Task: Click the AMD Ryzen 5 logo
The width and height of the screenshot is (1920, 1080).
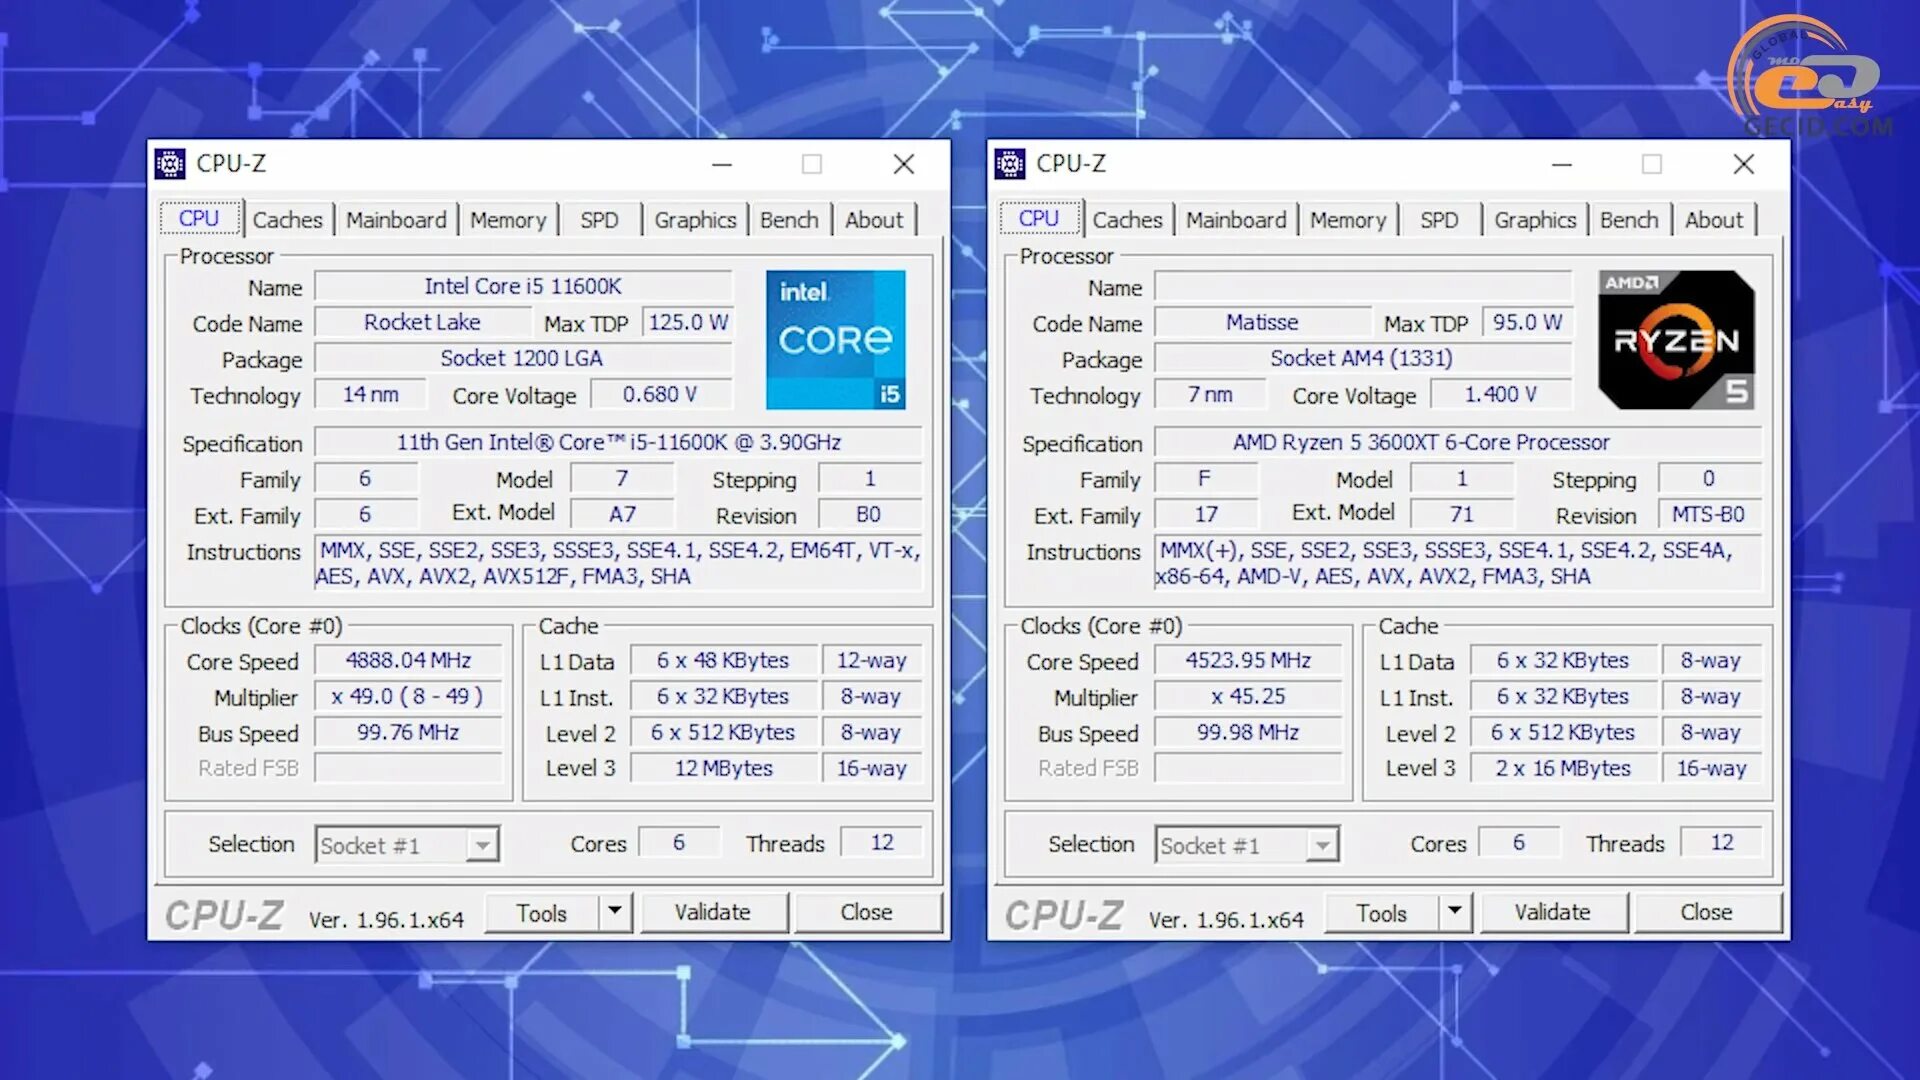Action: pos(1676,340)
